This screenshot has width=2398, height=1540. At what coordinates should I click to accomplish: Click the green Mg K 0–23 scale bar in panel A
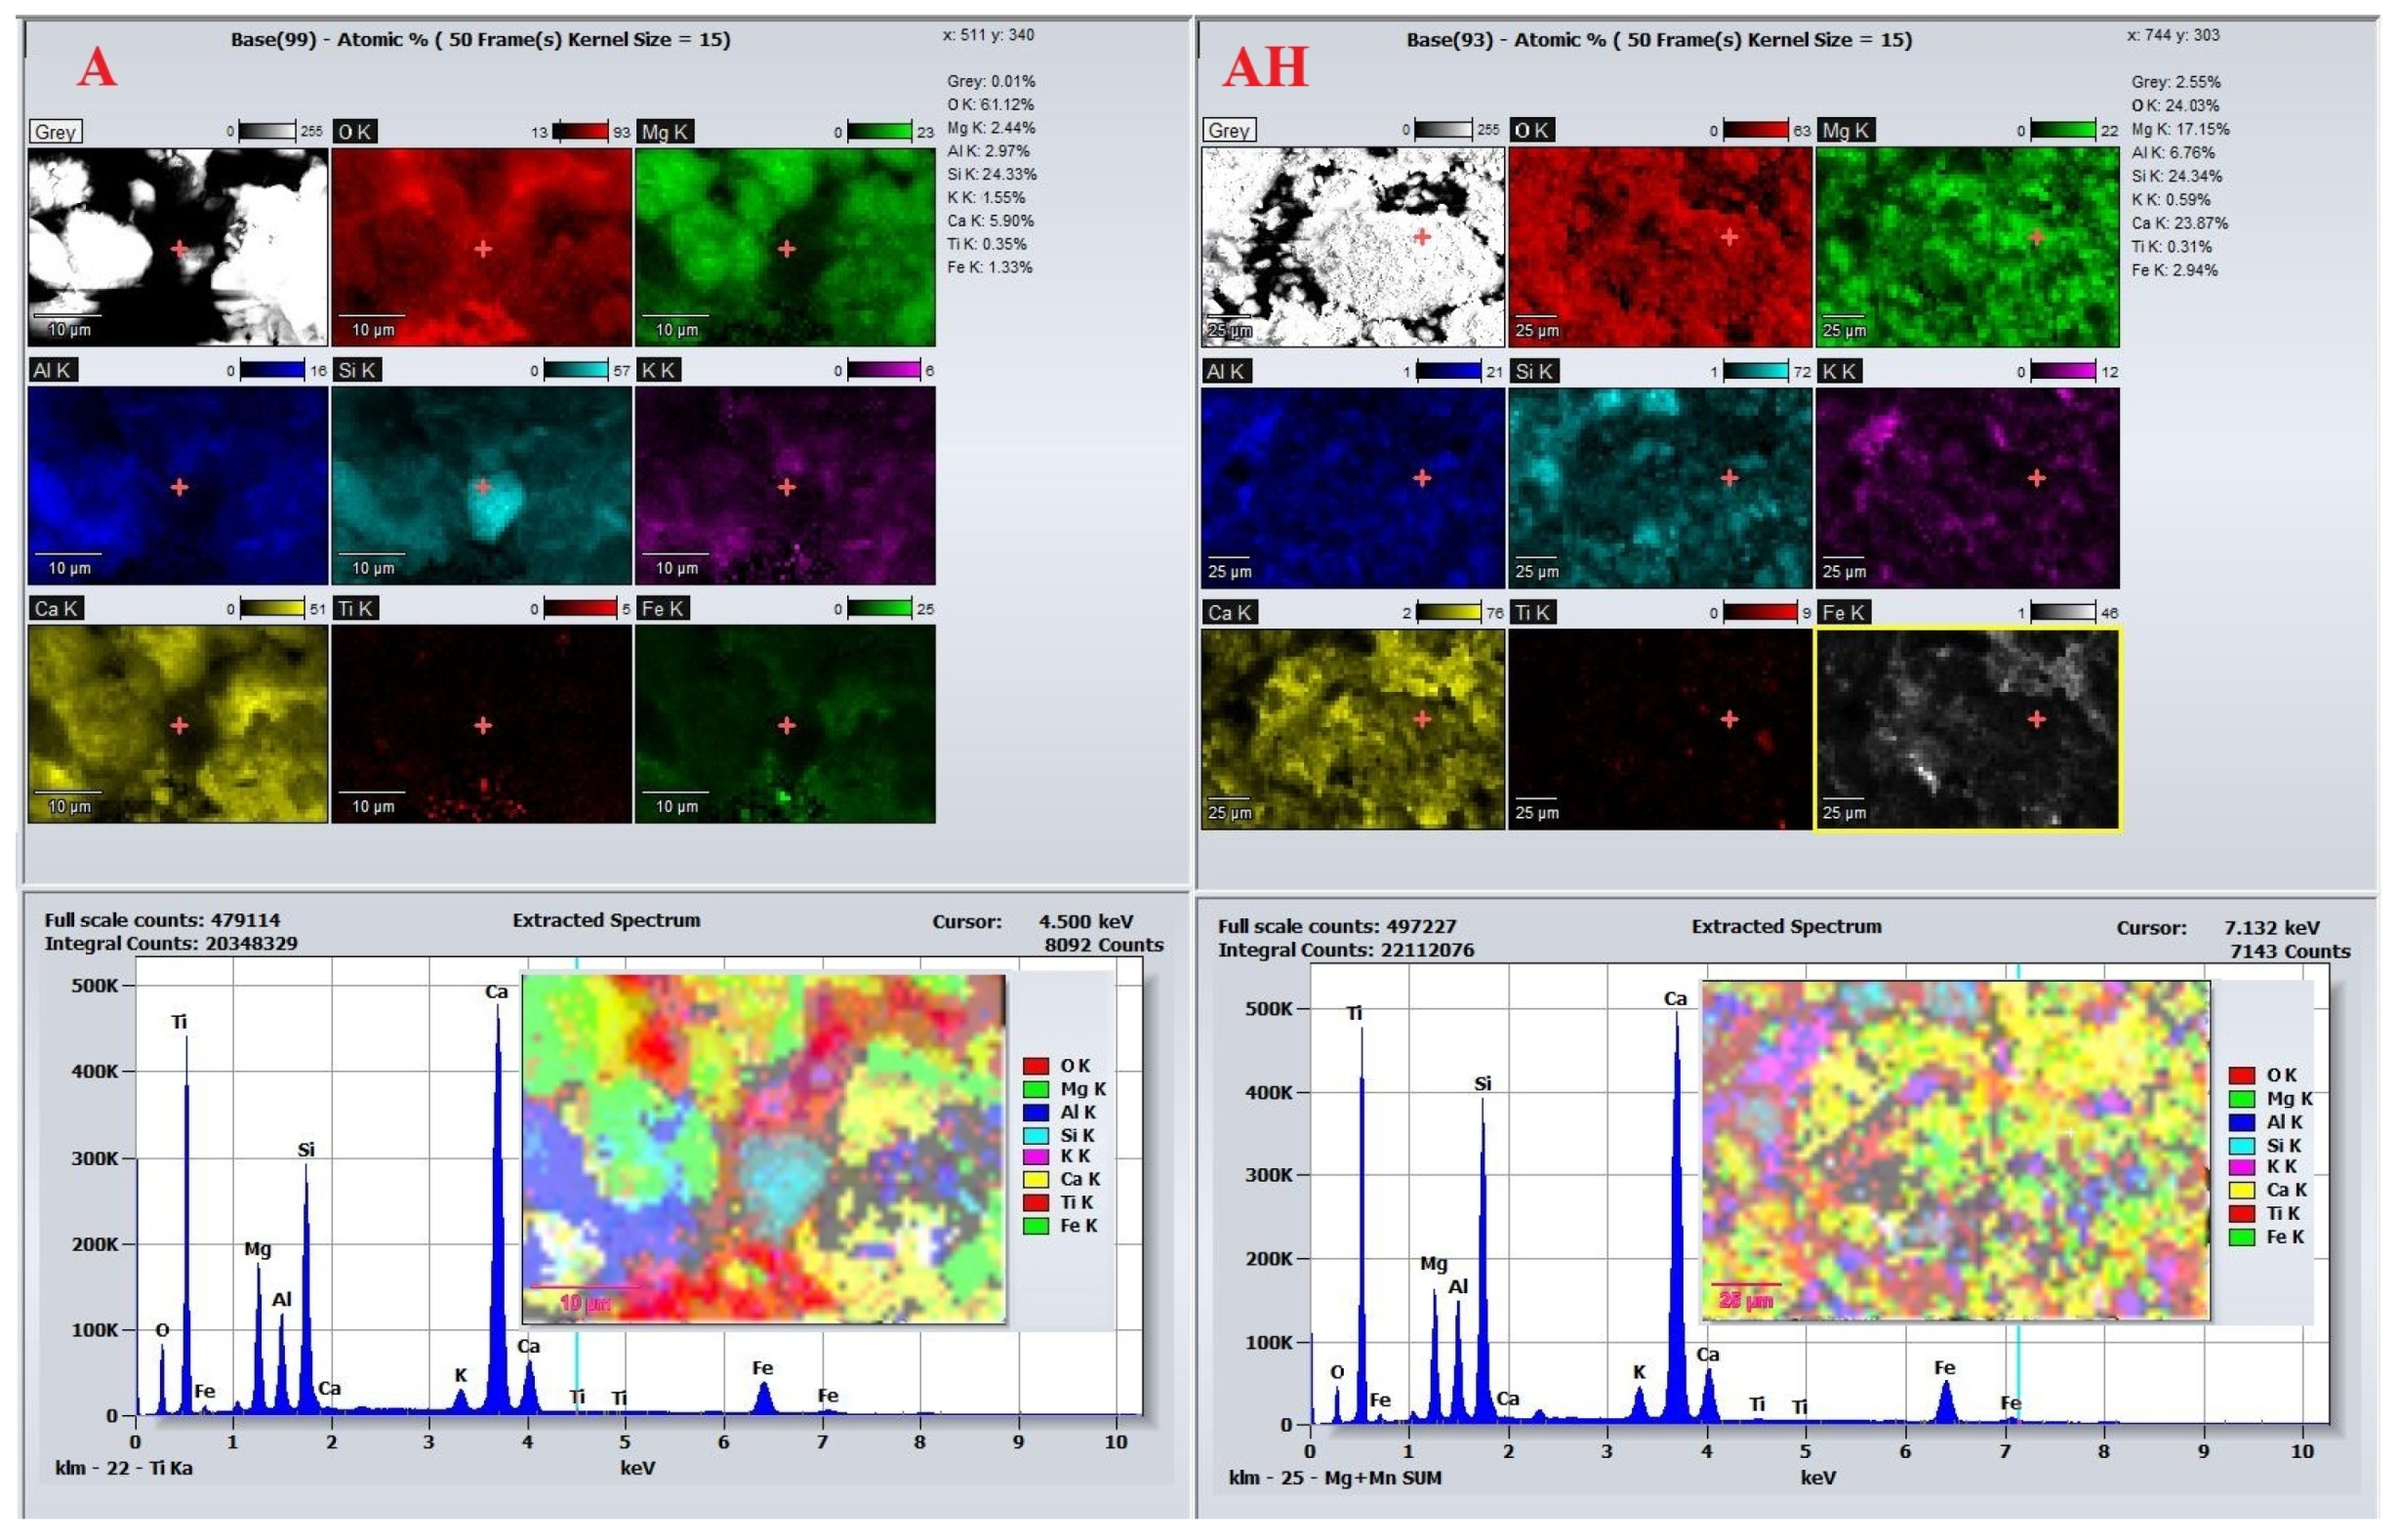880,131
